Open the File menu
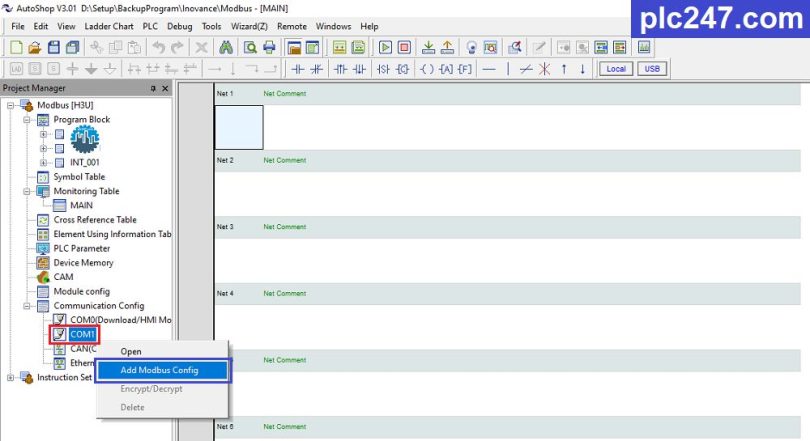The image size is (810, 441). pyautogui.click(x=18, y=26)
